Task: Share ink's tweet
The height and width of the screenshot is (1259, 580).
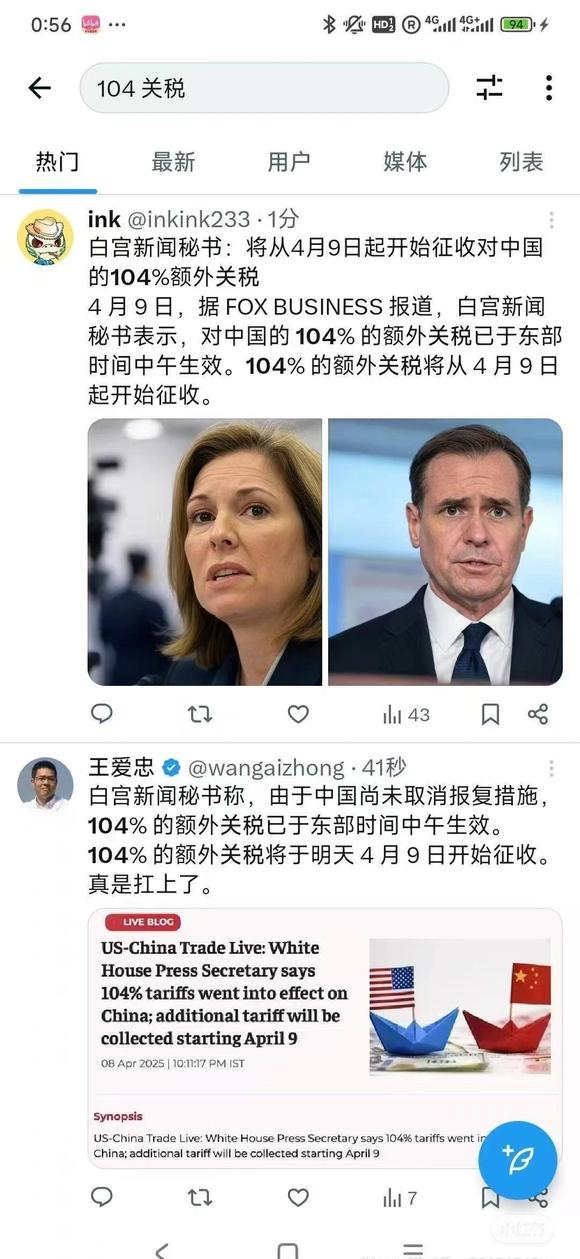Action: (538, 714)
